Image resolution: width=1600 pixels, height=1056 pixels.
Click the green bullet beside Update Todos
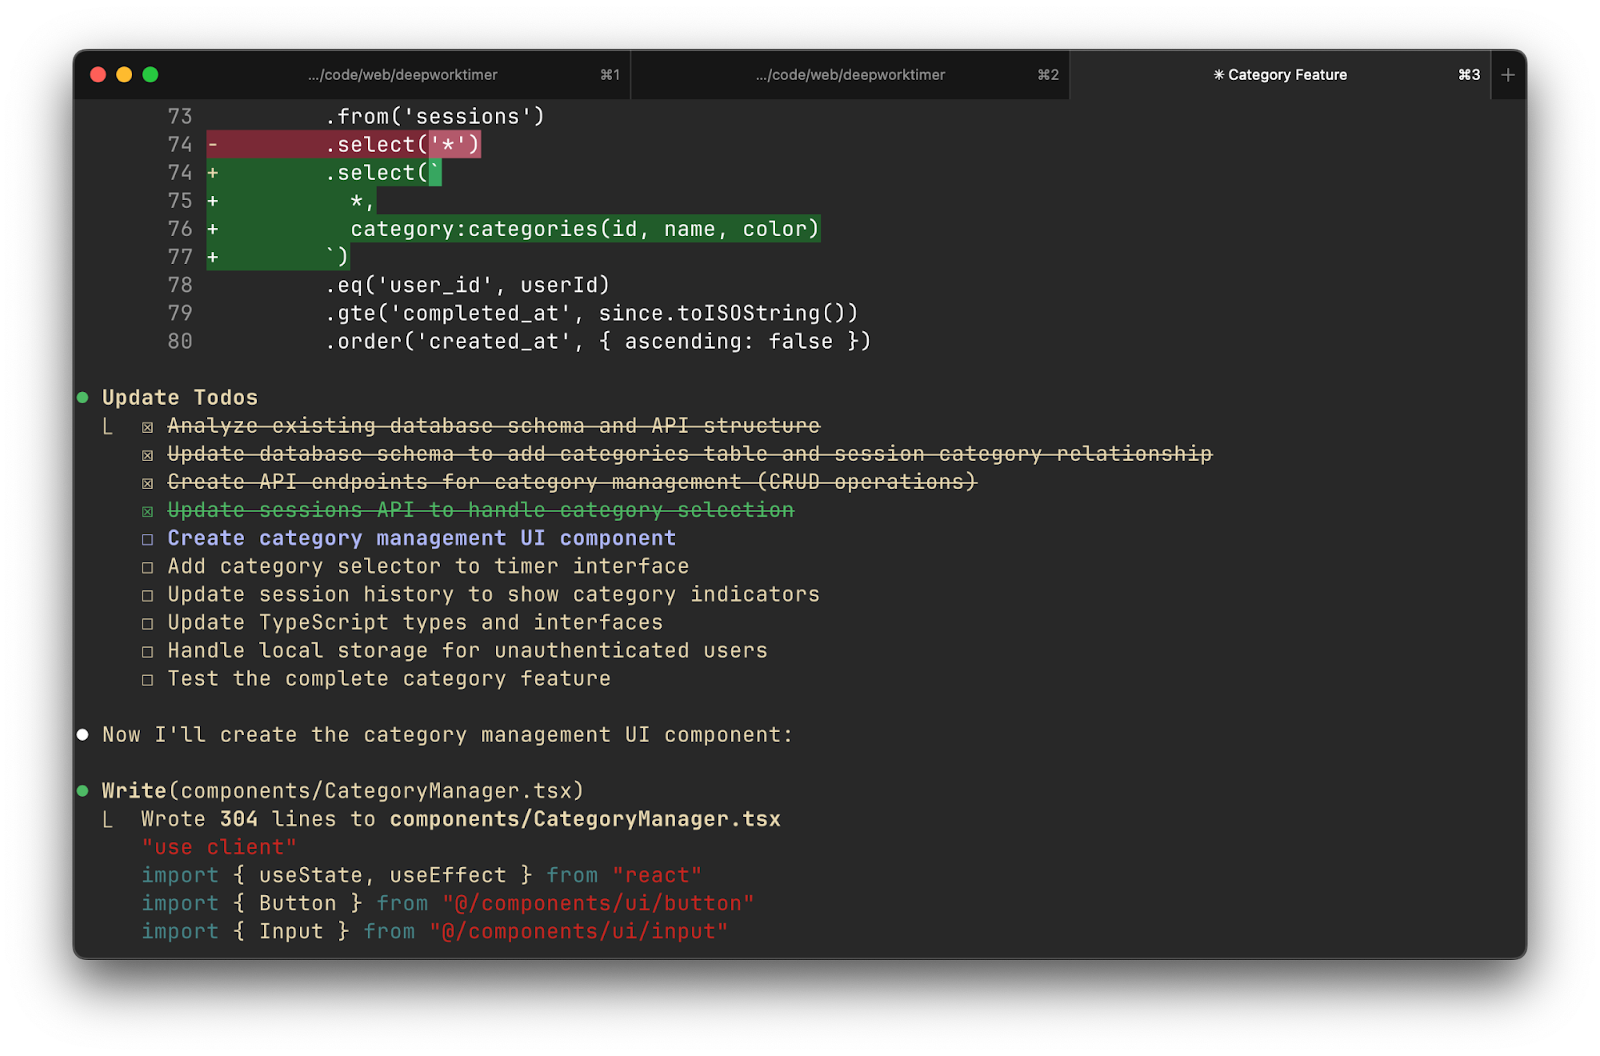point(83,398)
